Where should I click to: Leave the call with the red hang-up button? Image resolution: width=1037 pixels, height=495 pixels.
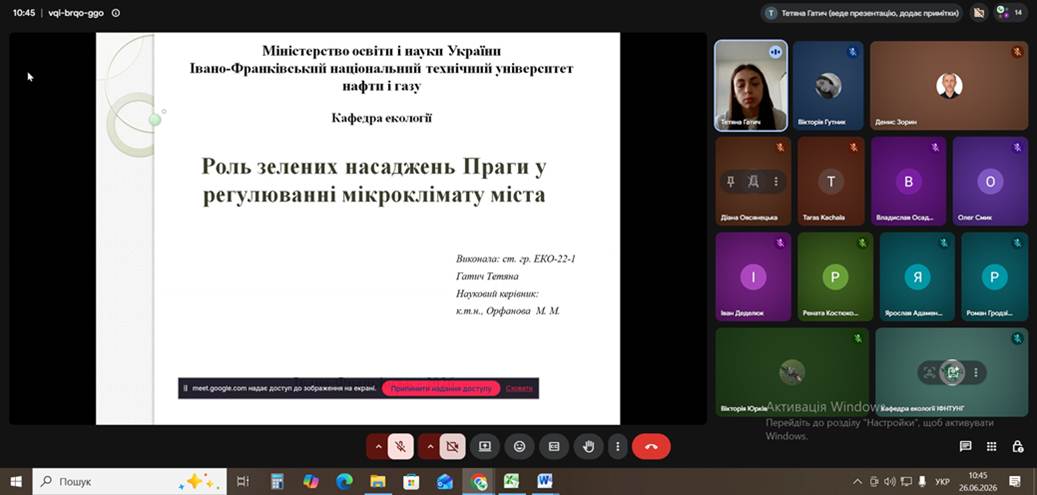click(651, 447)
